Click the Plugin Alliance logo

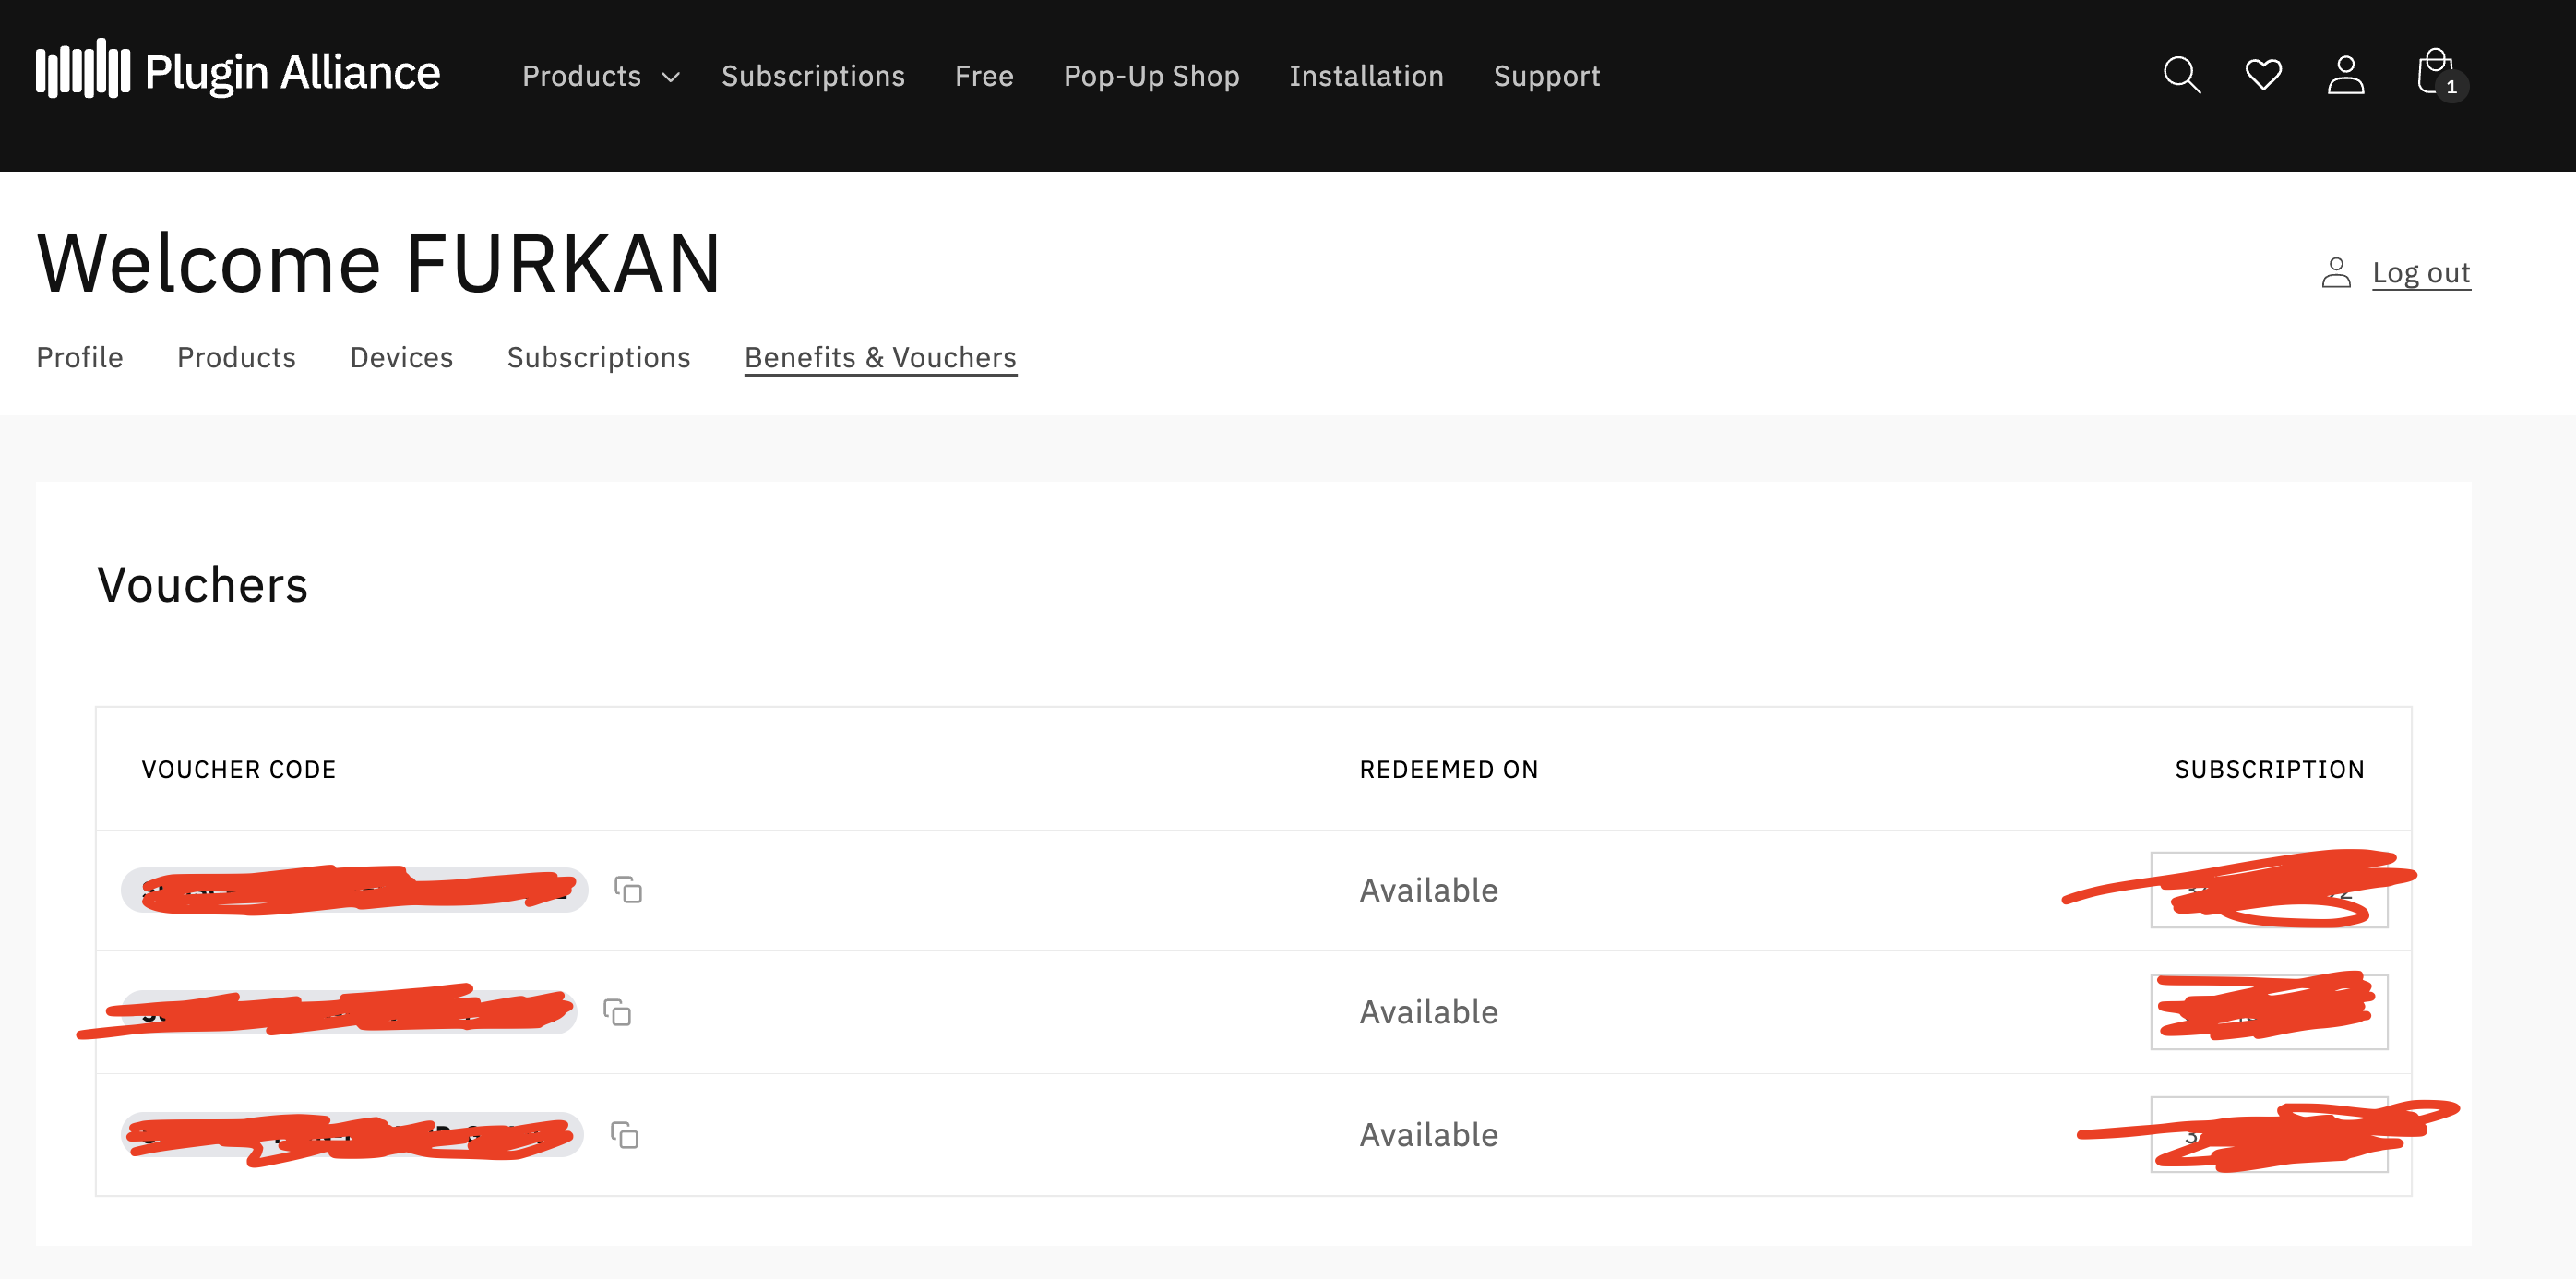[238, 71]
